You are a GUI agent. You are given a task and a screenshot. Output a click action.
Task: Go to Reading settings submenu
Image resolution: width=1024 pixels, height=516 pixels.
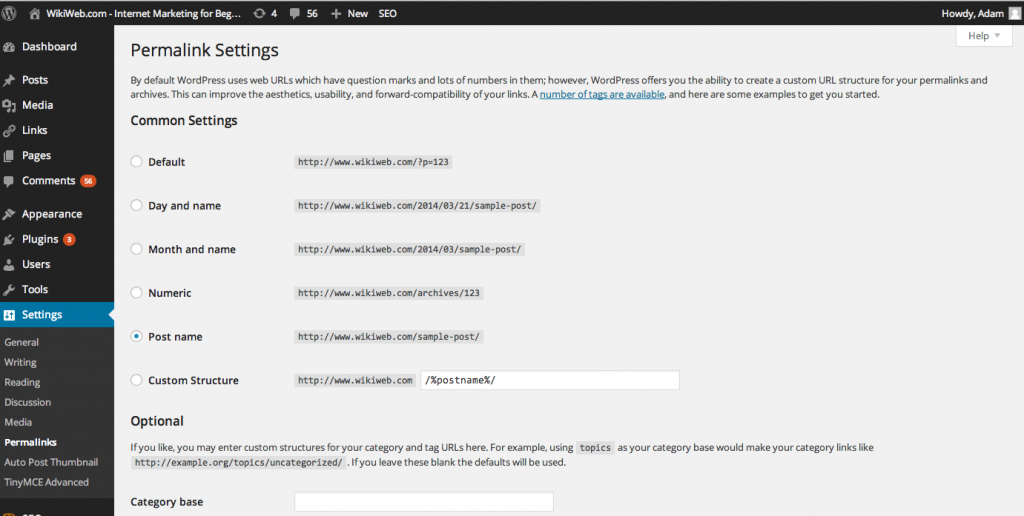tap(22, 382)
